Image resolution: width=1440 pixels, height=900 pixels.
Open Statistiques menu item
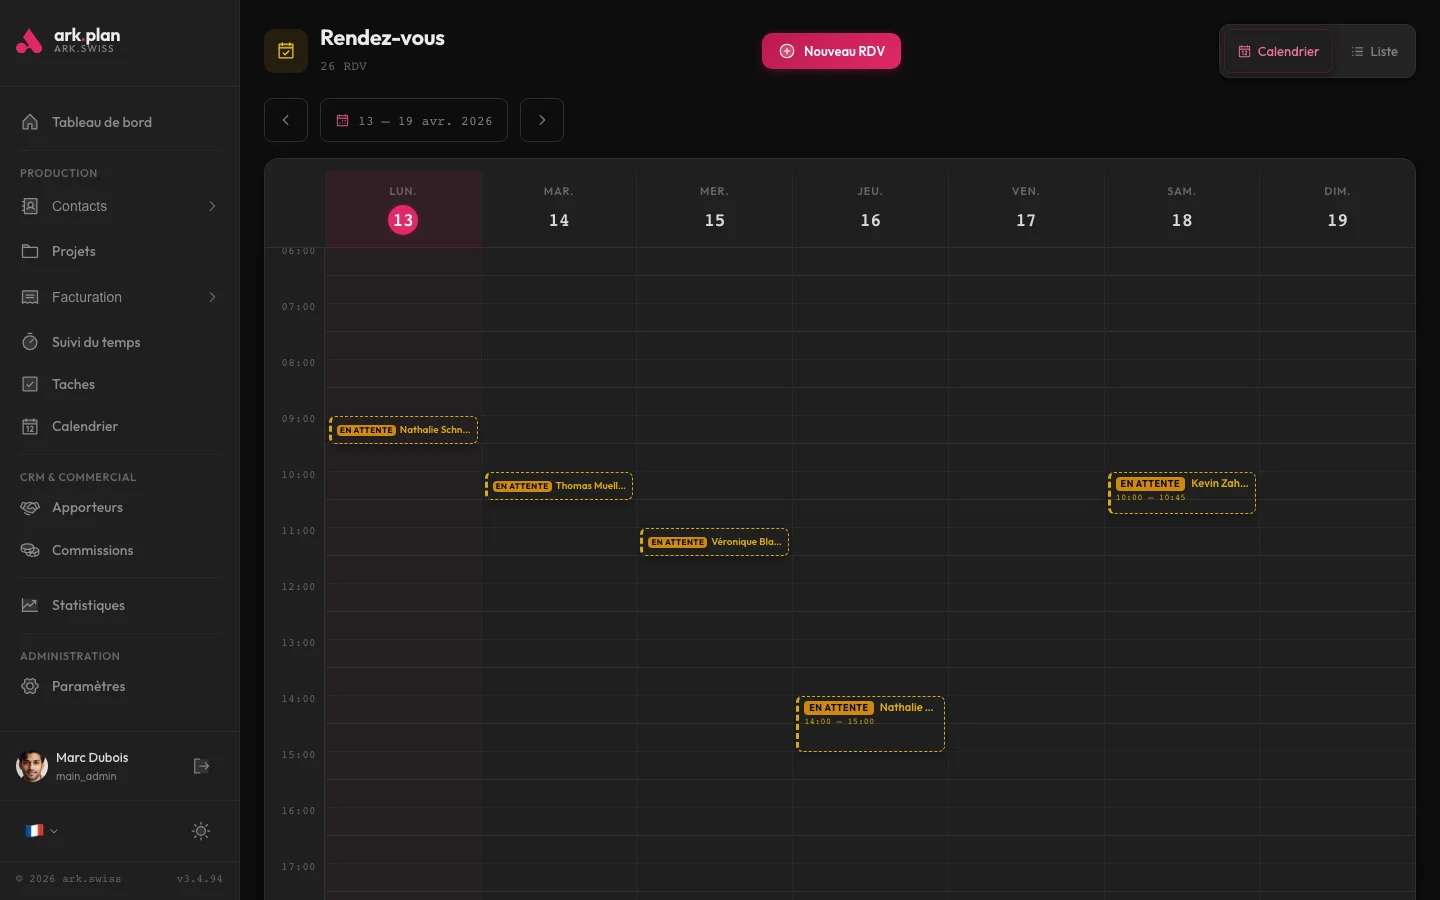[120, 605]
